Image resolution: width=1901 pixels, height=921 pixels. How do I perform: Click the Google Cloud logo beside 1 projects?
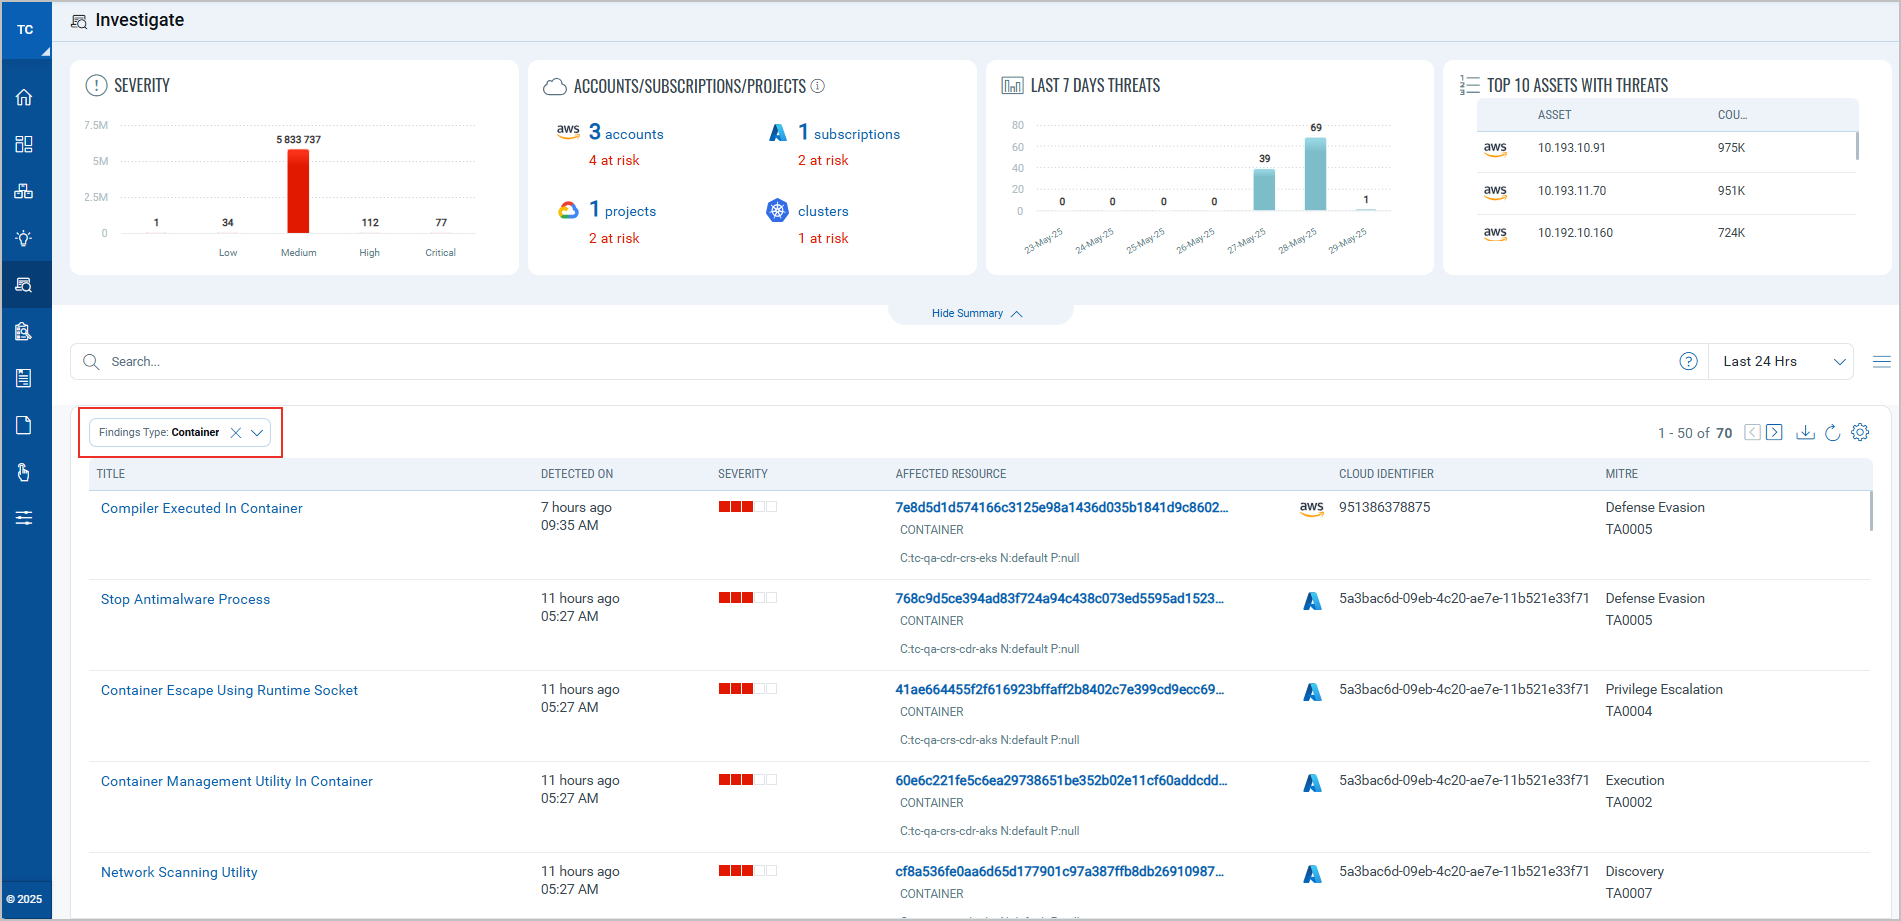[x=568, y=210]
